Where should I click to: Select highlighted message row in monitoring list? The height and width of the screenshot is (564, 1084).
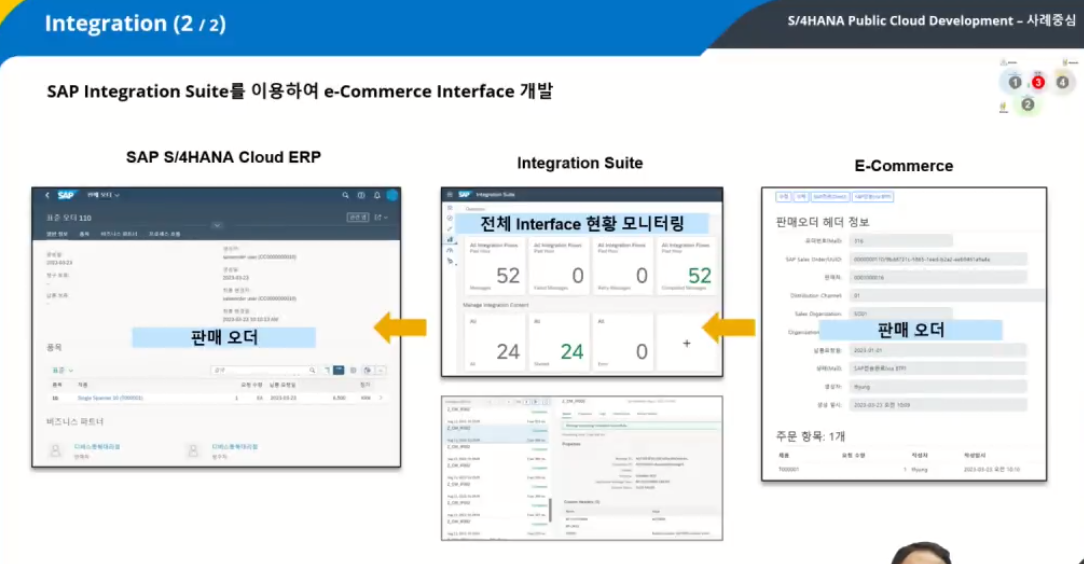coord(496,433)
